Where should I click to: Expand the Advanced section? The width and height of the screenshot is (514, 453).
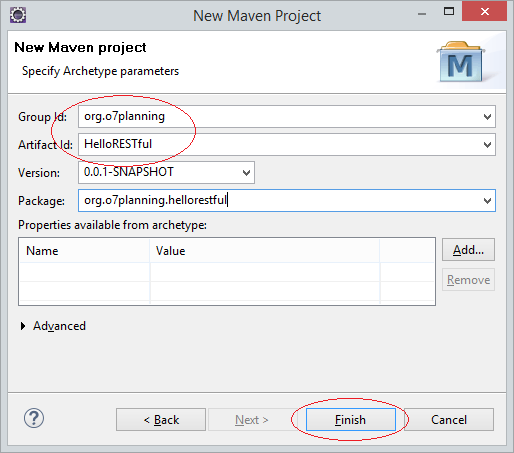(x=23, y=326)
